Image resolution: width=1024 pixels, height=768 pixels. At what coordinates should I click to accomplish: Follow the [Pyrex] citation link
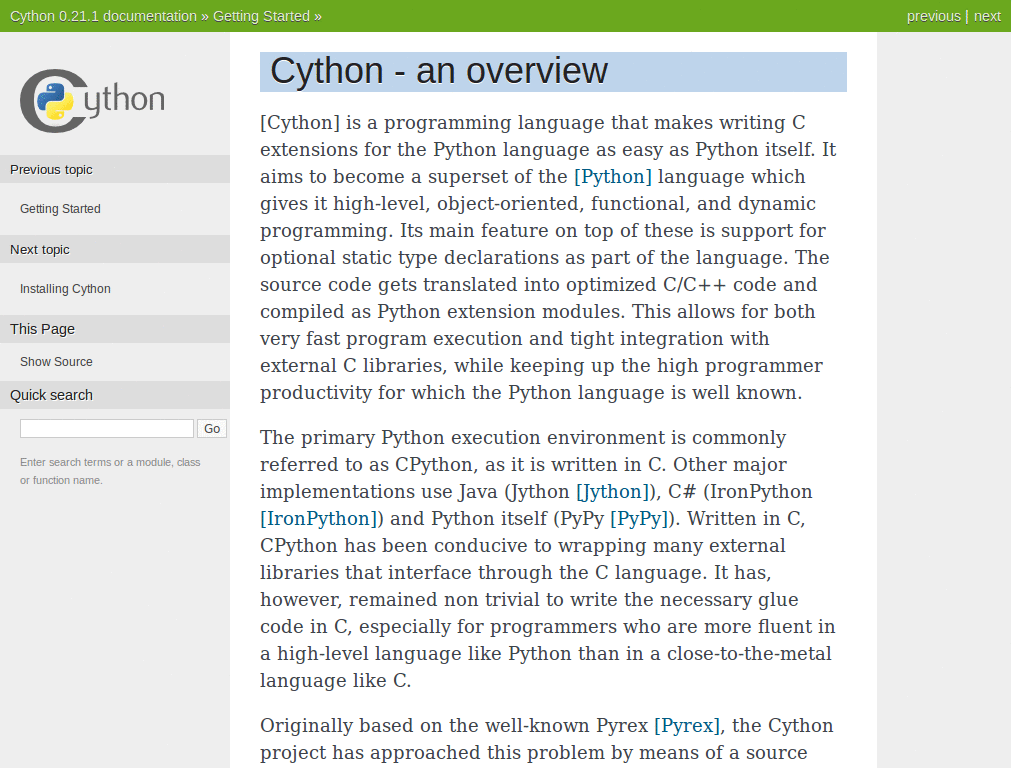coord(687,726)
